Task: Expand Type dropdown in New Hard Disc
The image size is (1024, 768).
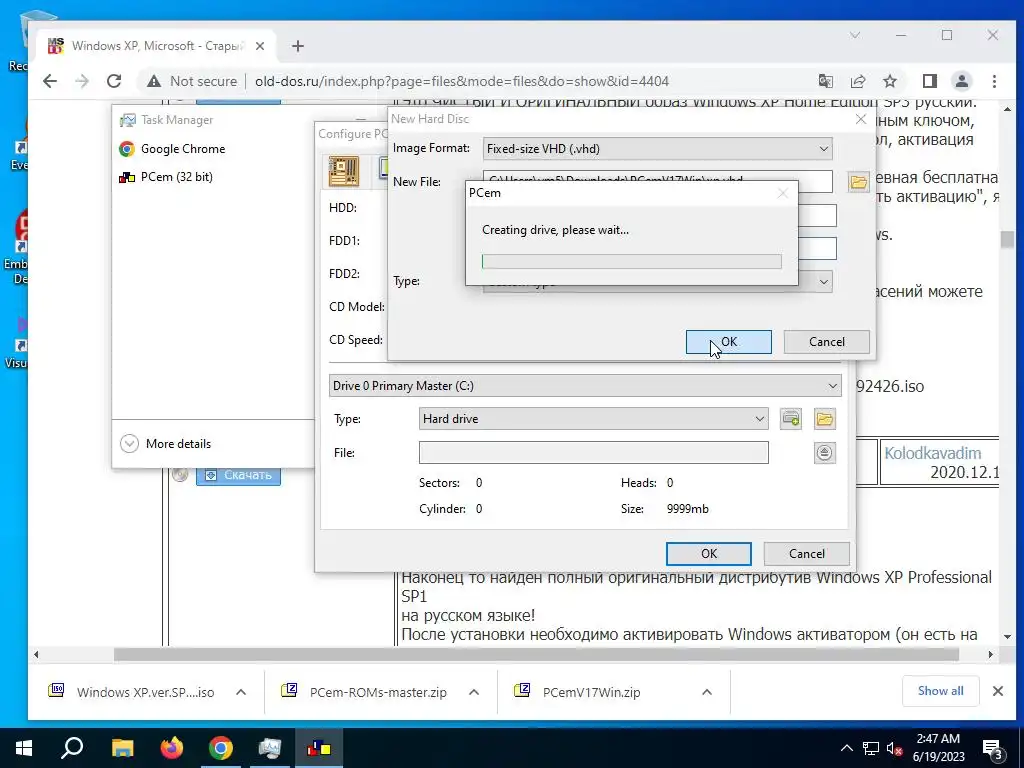Action: click(x=824, y=281)
